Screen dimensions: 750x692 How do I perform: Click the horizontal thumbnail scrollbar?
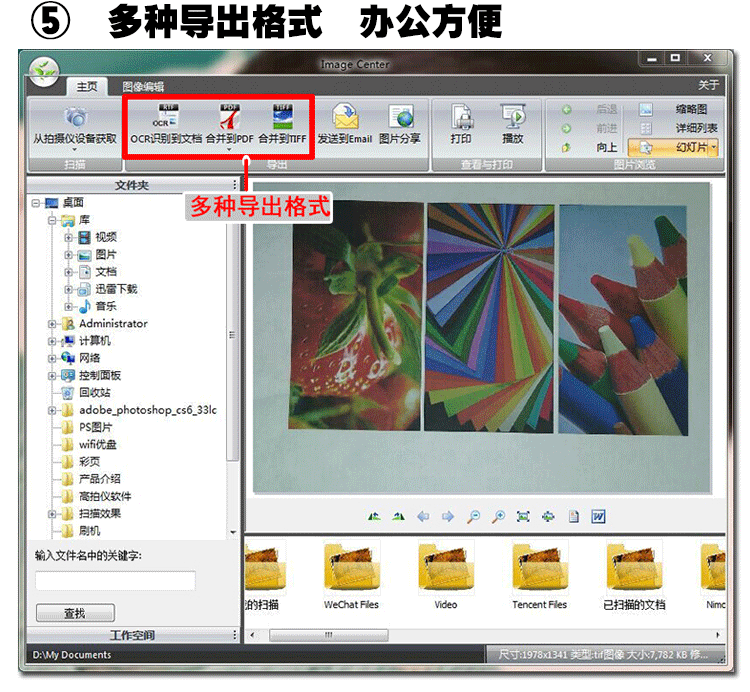click(329, 635)
